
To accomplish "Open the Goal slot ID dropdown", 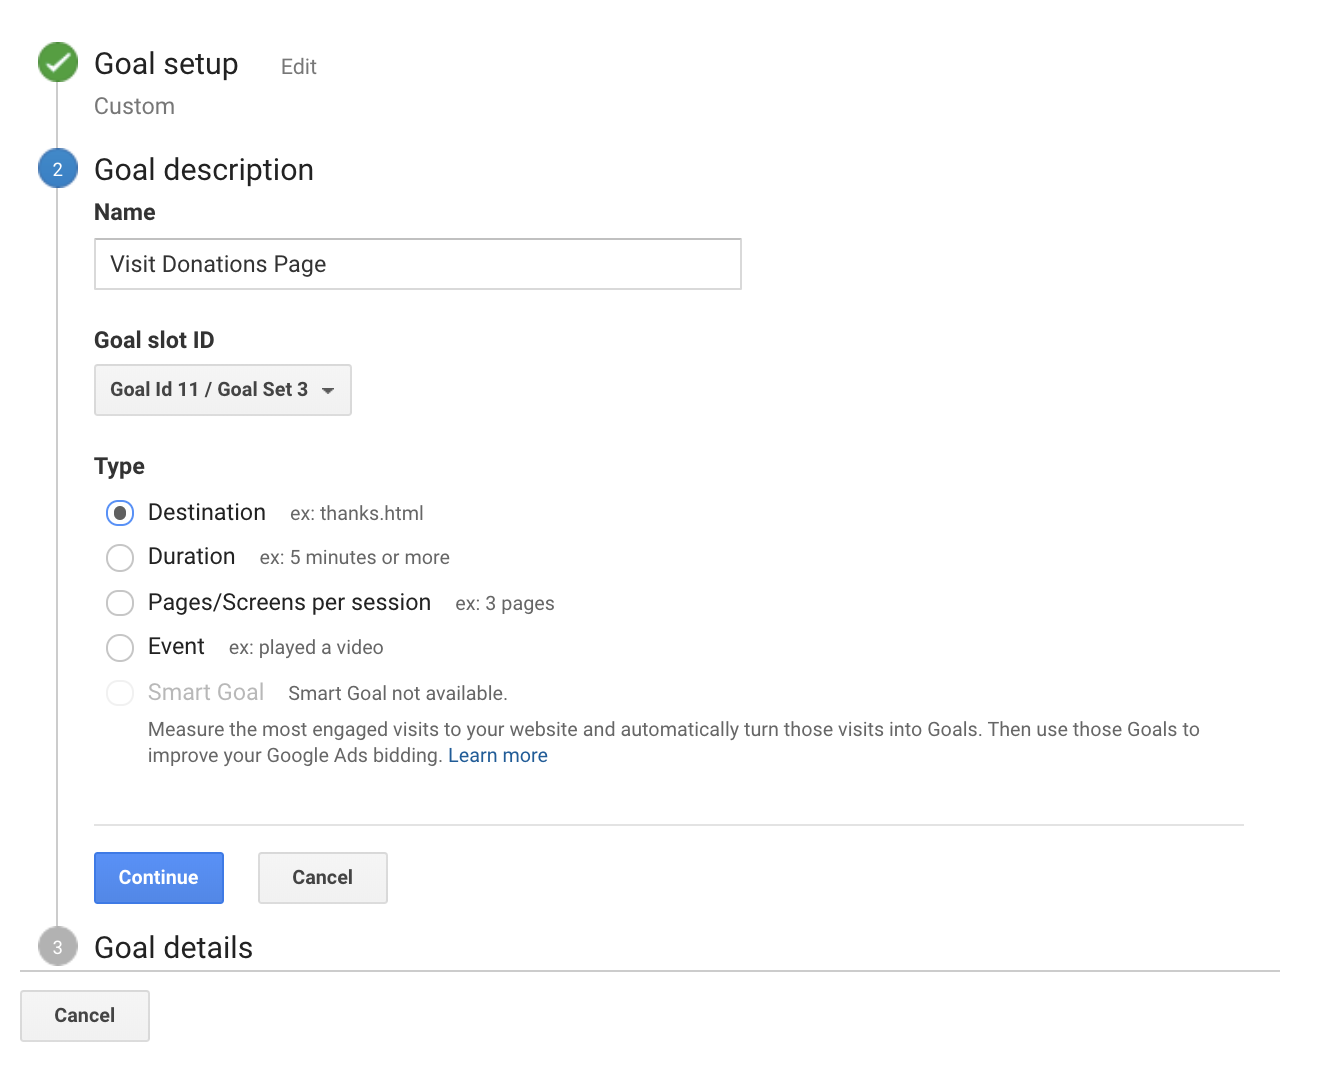I will (223, 390).
